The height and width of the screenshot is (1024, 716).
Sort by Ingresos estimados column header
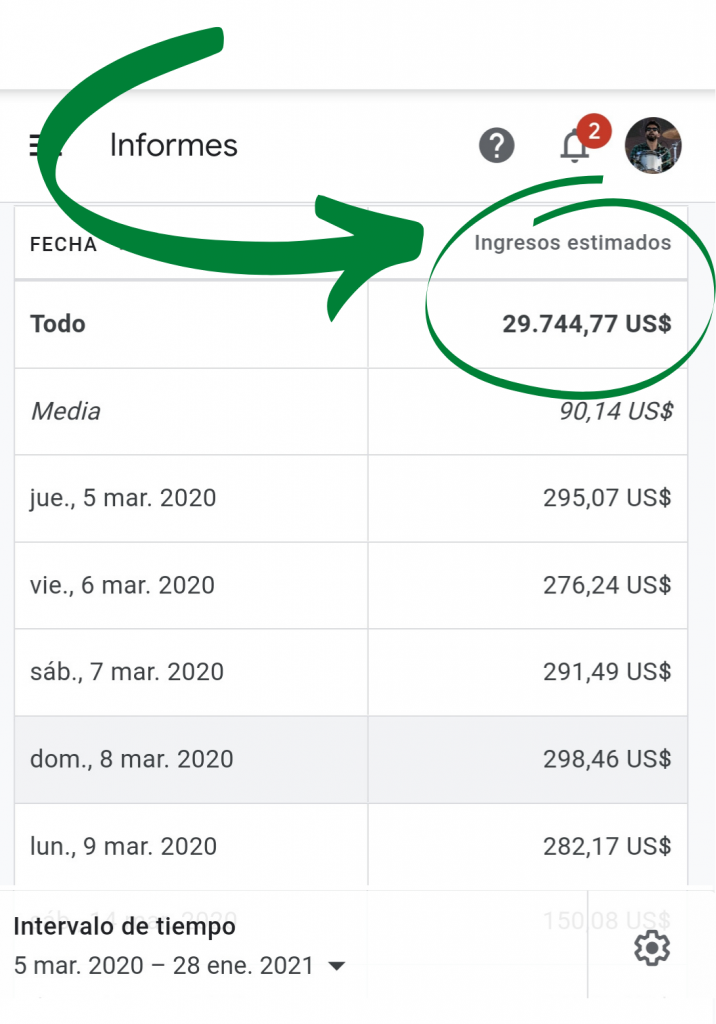572,242
